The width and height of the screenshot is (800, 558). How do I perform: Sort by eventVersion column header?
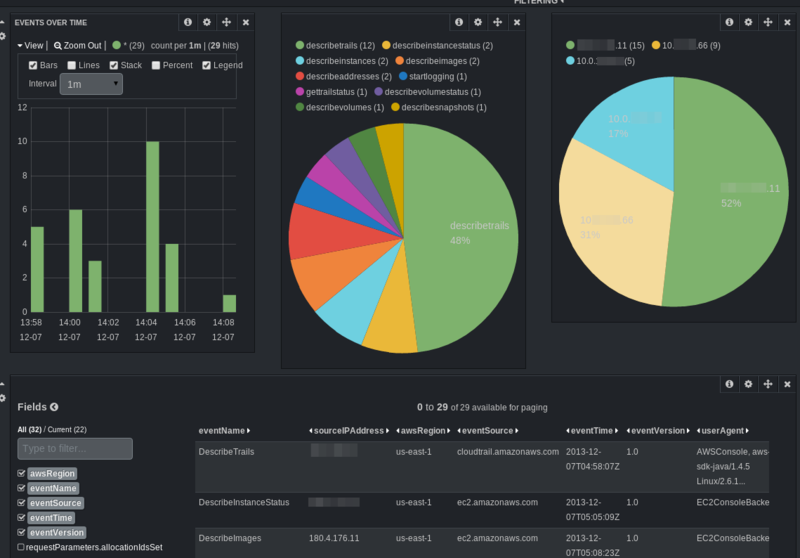click(658, 430)
